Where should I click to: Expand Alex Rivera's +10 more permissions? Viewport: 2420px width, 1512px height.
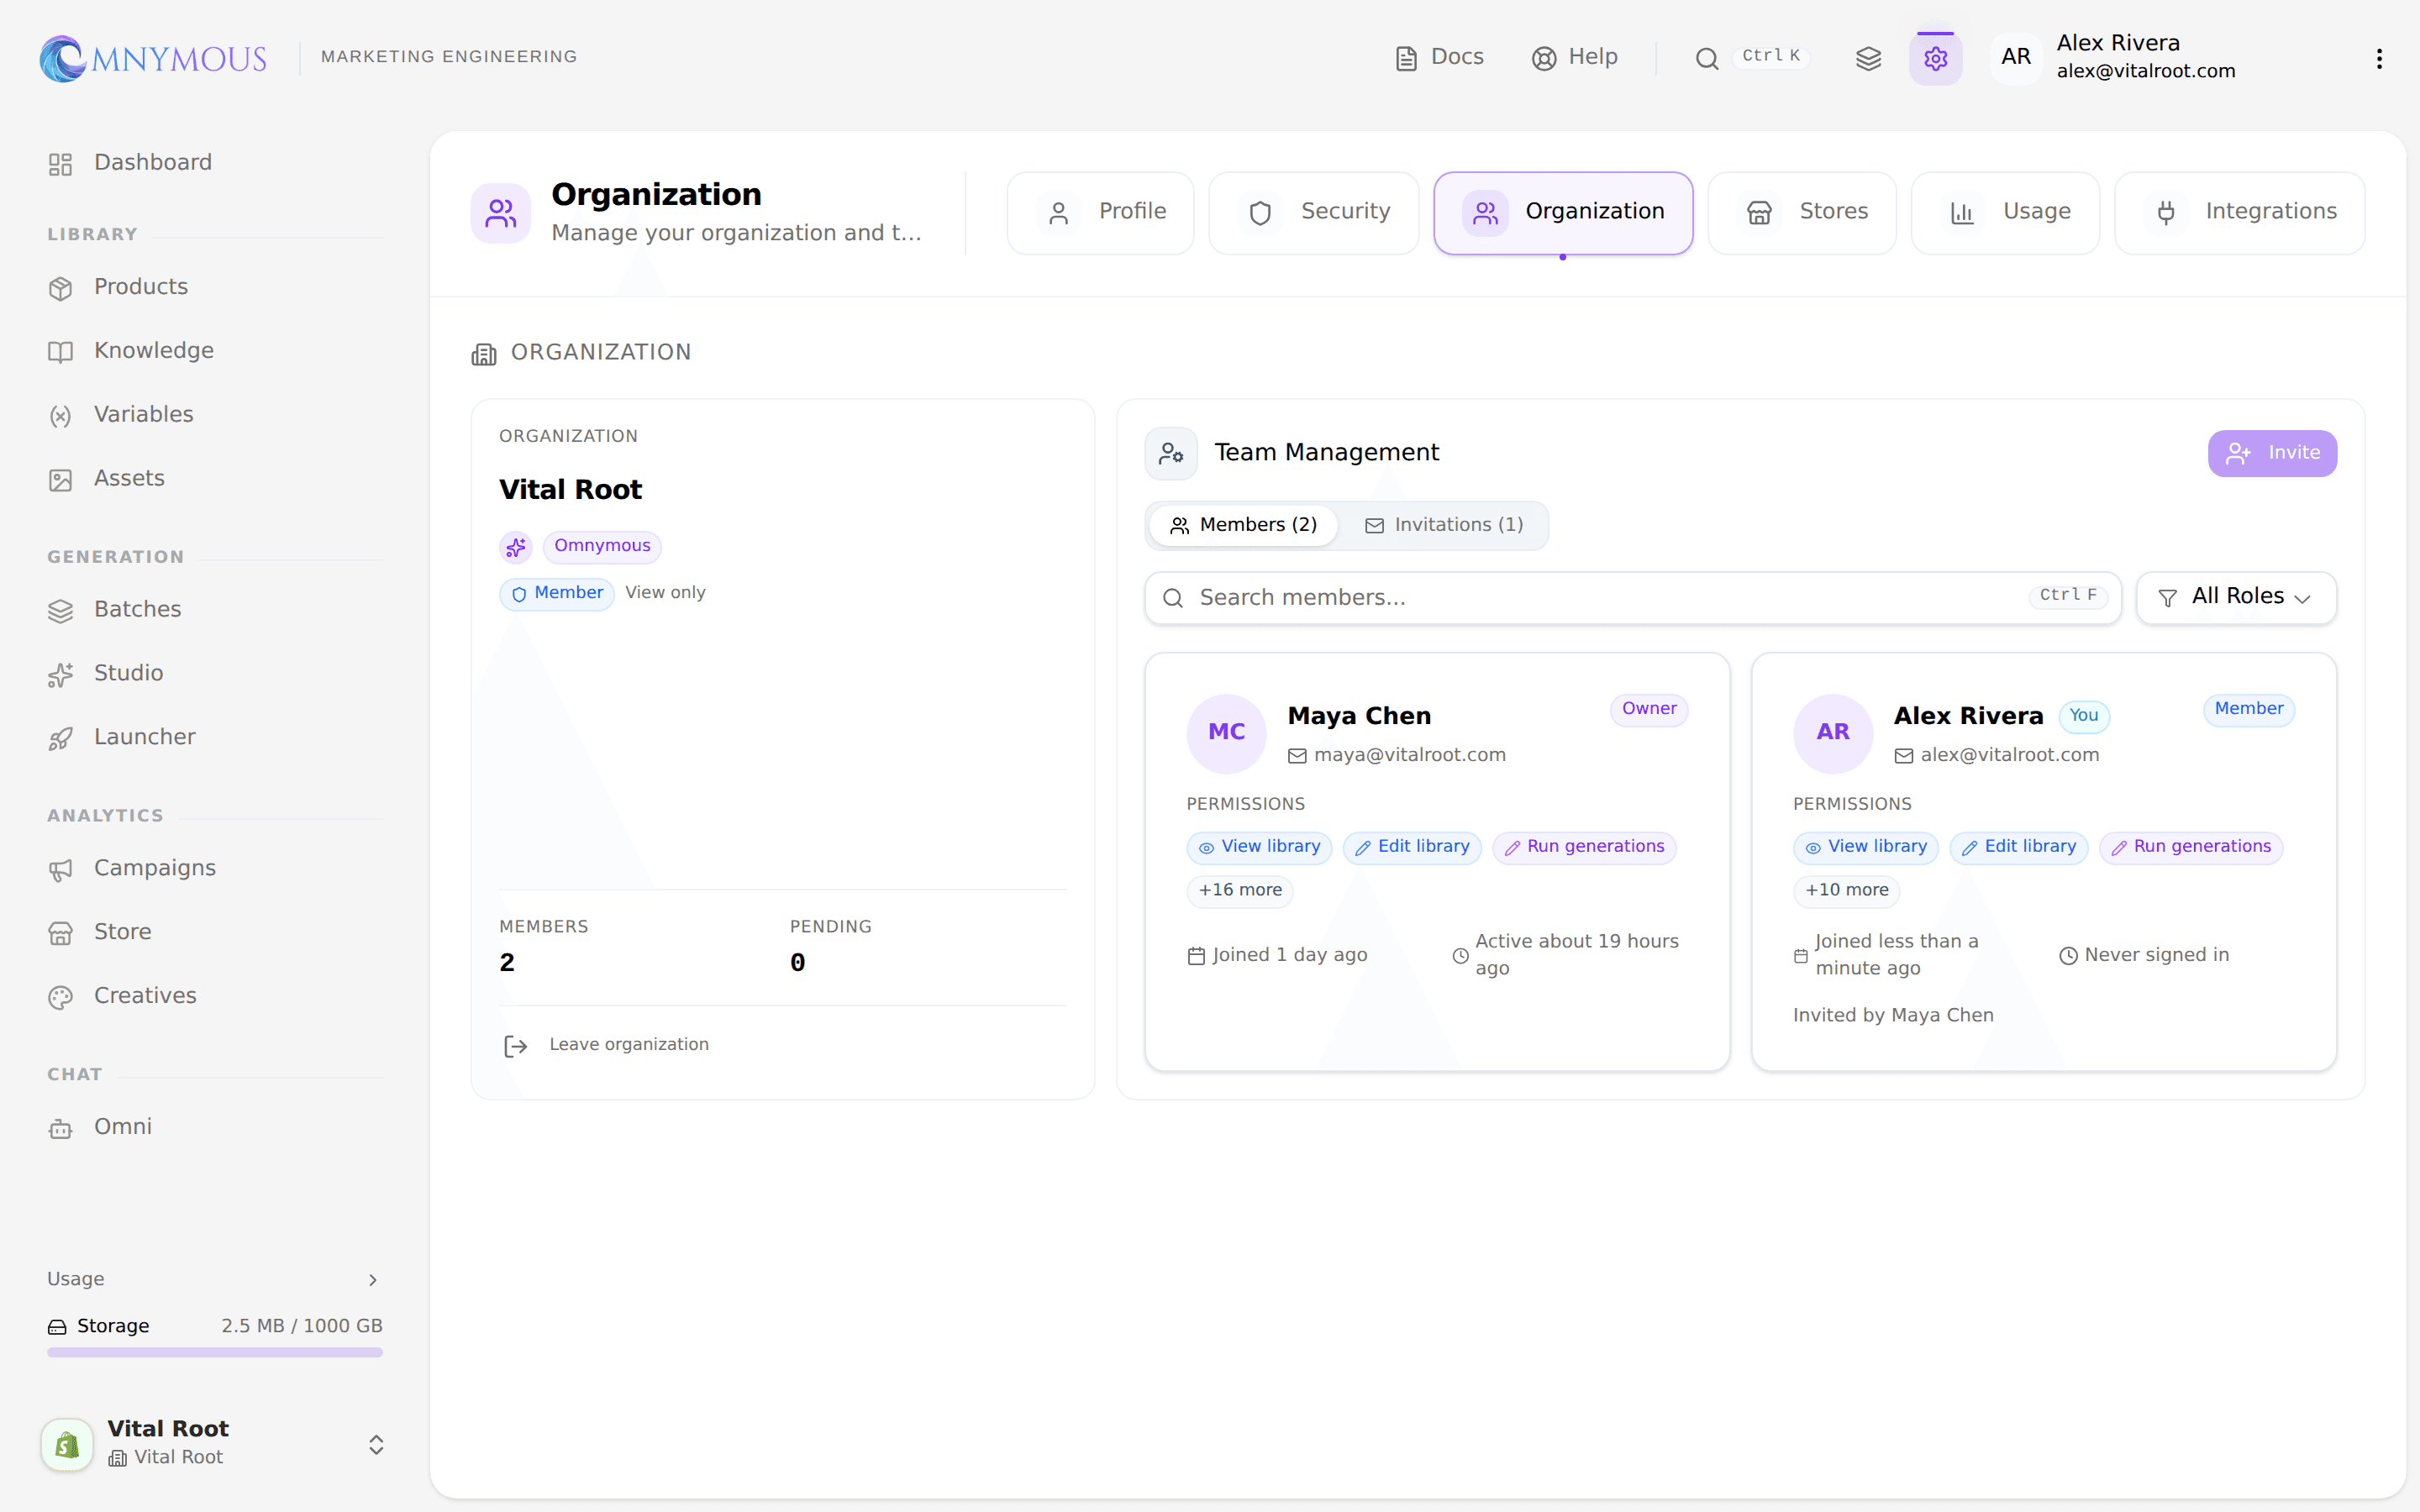[x=1846, y=891]
